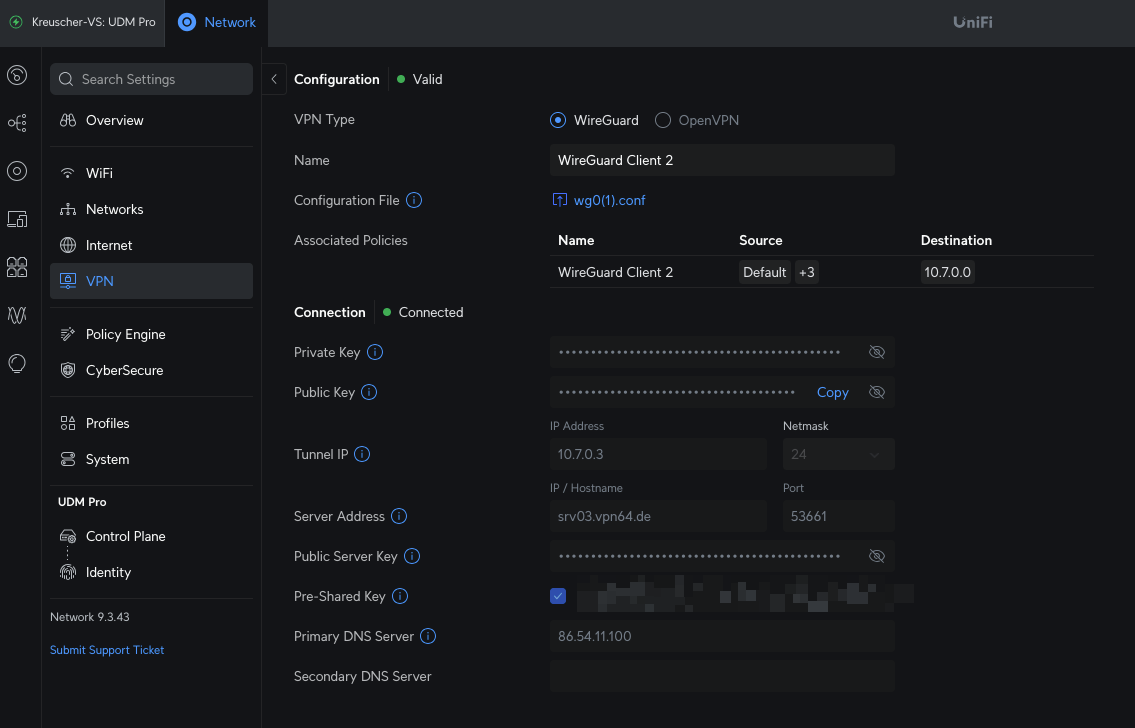Click the Name field with WireGuard Client 2
The height and width of the screenshot is (728, 1135).
[x=722, y=160]
